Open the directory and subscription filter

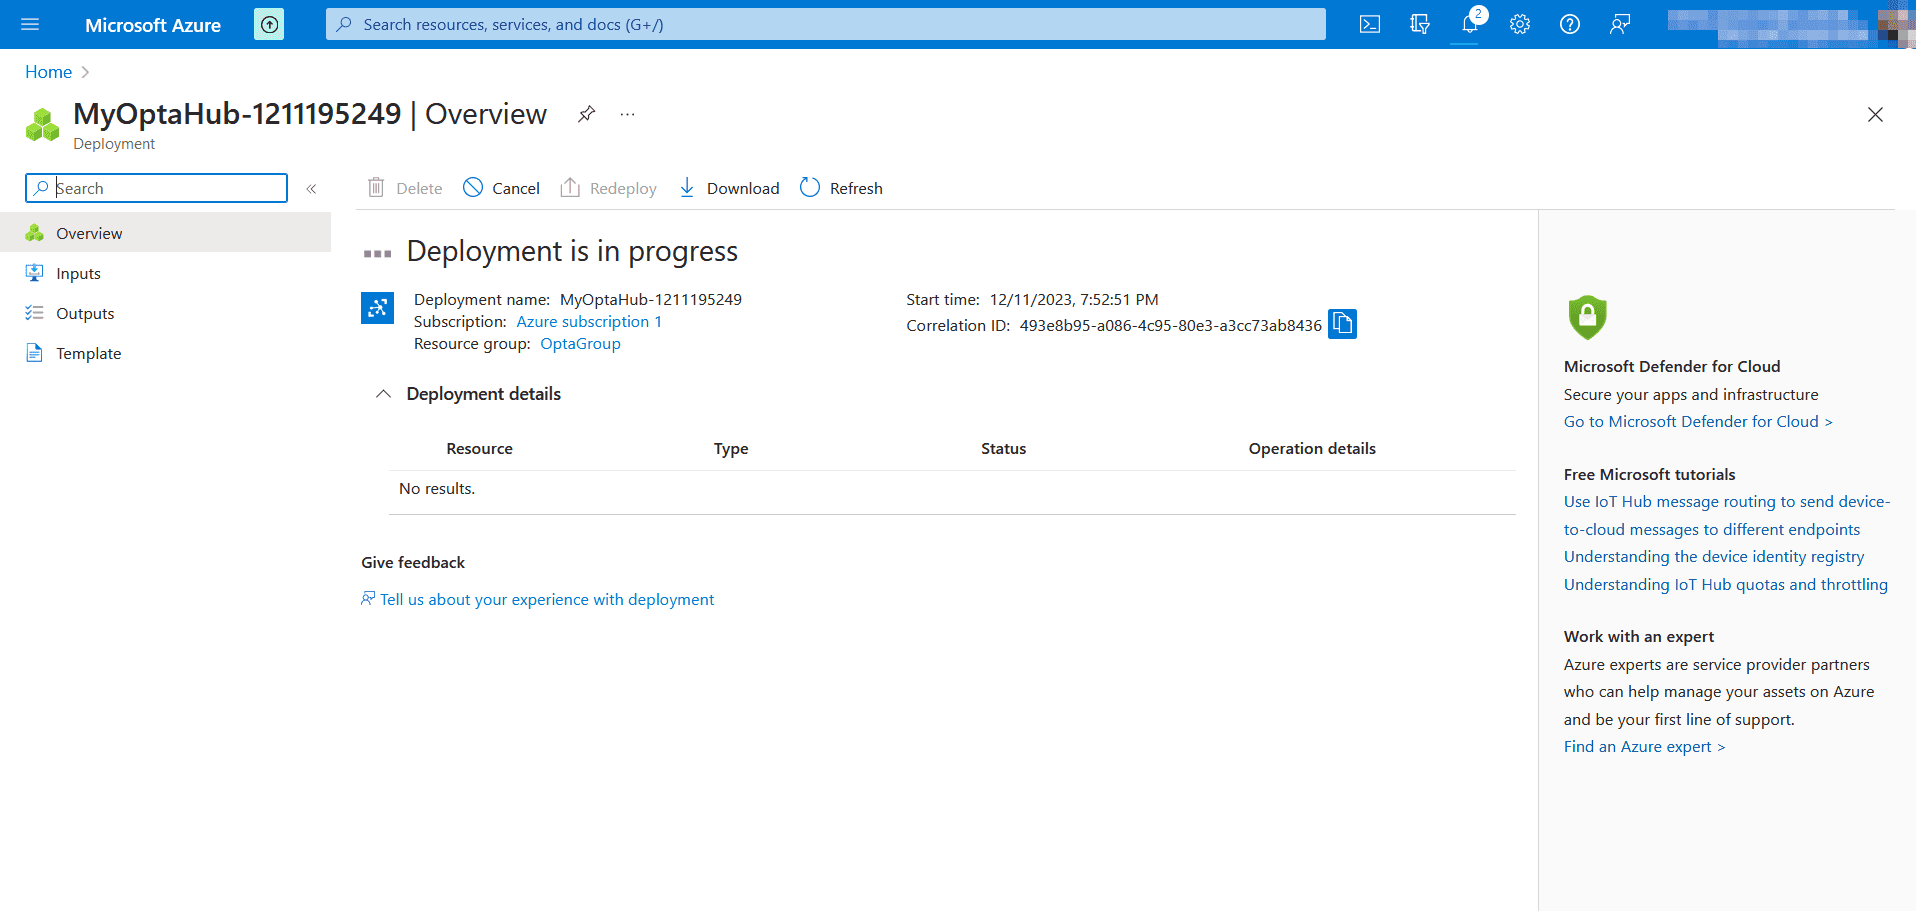point(1419,24)
